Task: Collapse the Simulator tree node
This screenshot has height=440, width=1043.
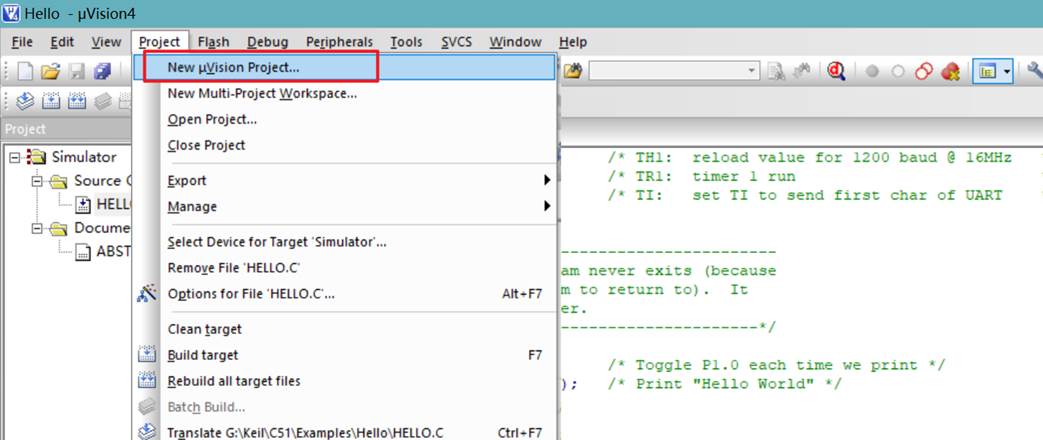Action: pos(15,157)
